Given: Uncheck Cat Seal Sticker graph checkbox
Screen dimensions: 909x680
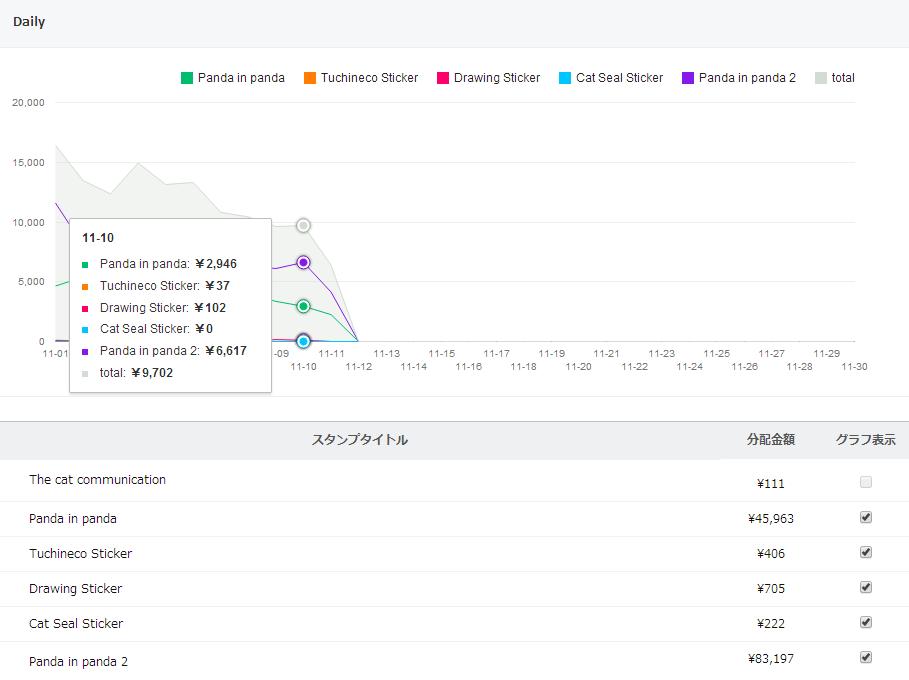Looking at the screenshot, I should click(866, 622).
